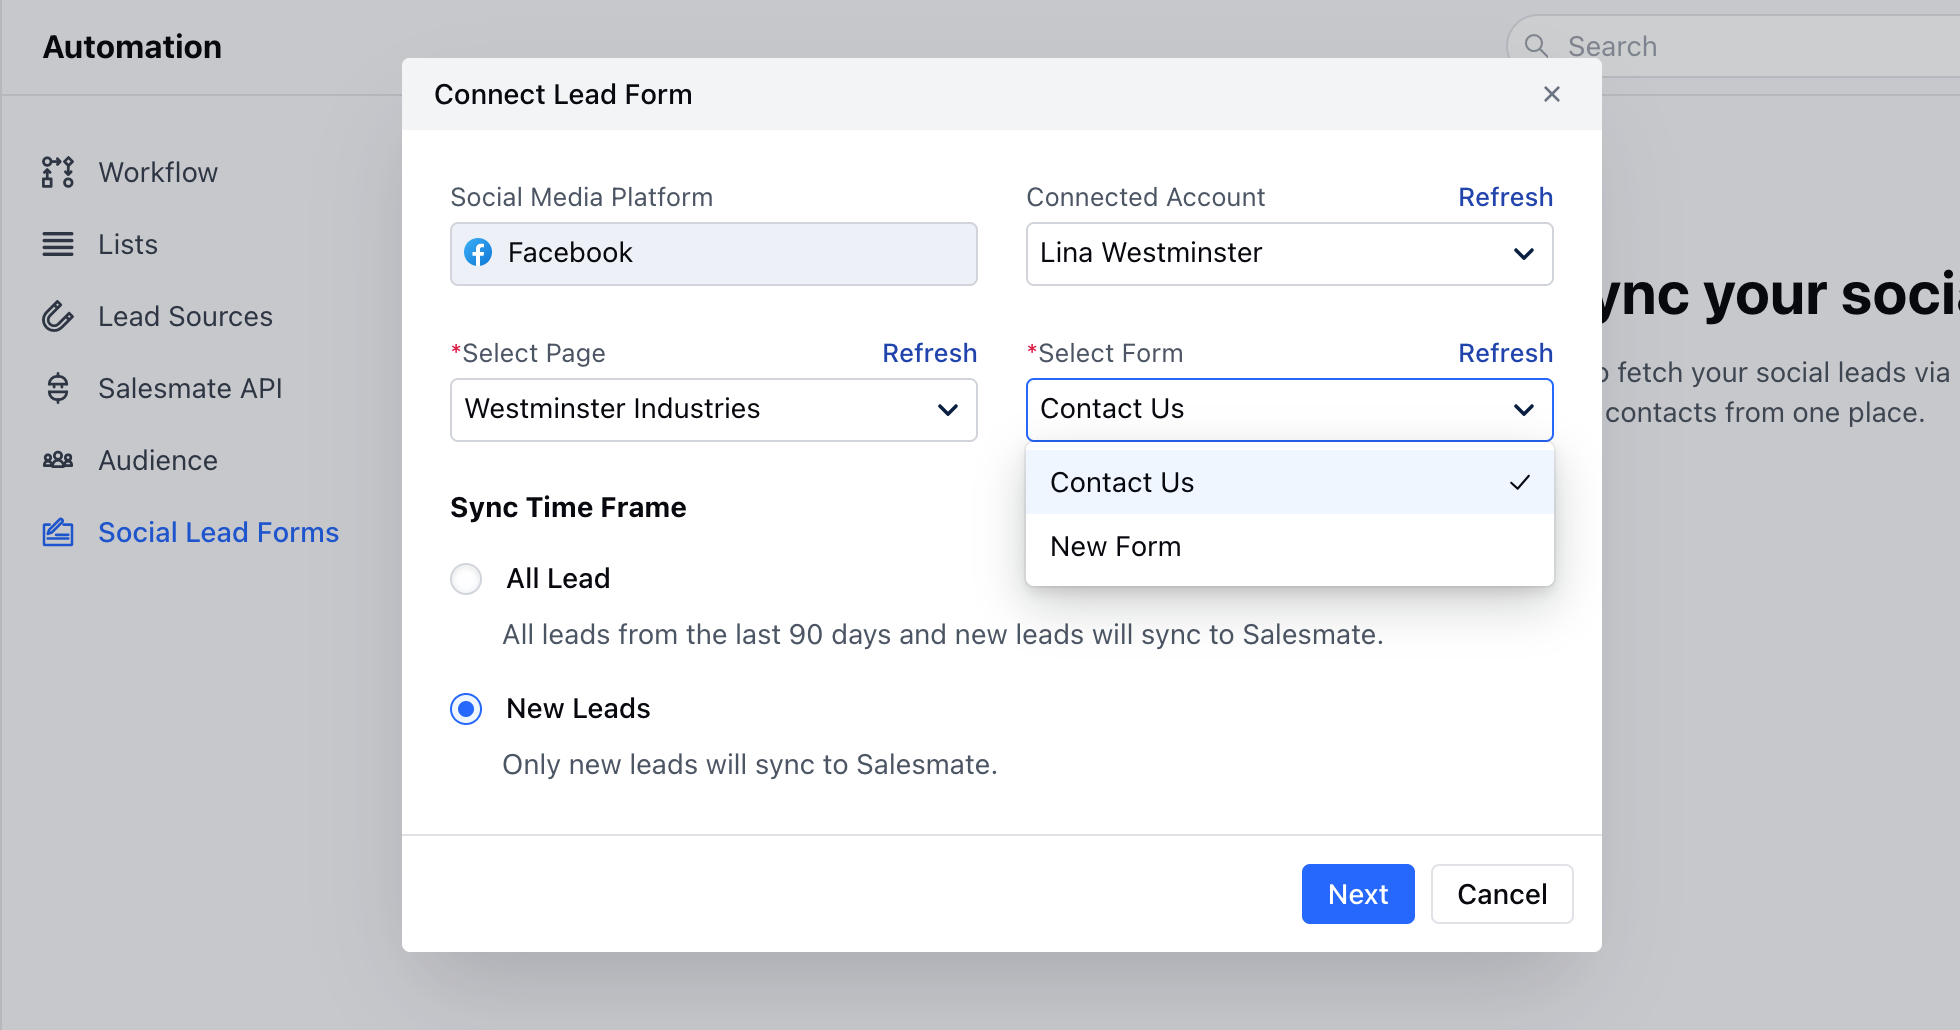Click the Next button
This screenshot has width=1960, height=1030.
click(x=1358, y=894)
